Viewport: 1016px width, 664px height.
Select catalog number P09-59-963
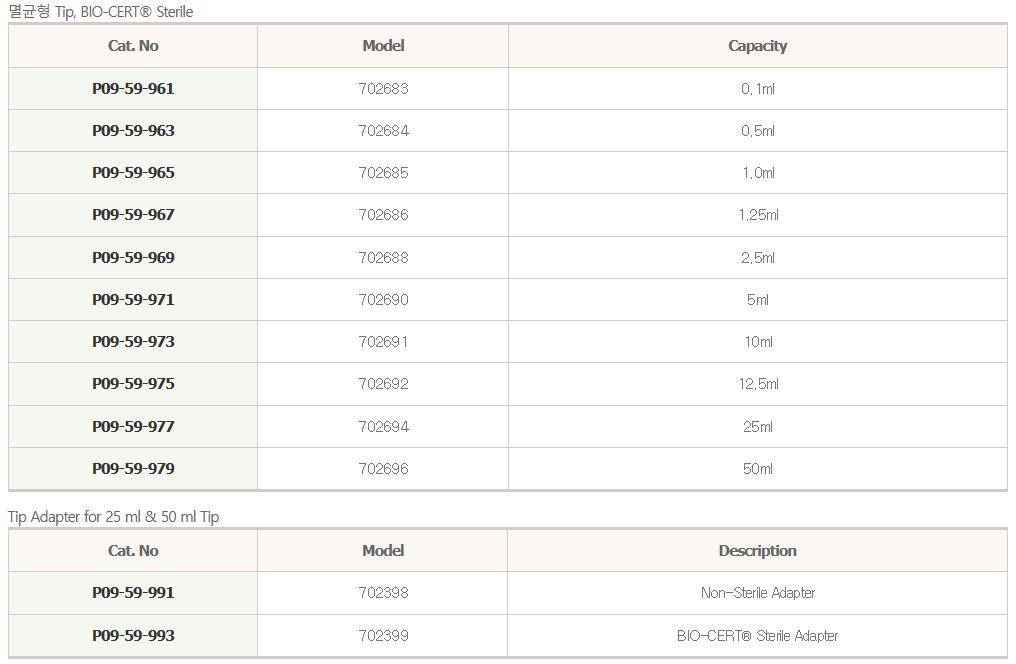[x=133, y=131]
